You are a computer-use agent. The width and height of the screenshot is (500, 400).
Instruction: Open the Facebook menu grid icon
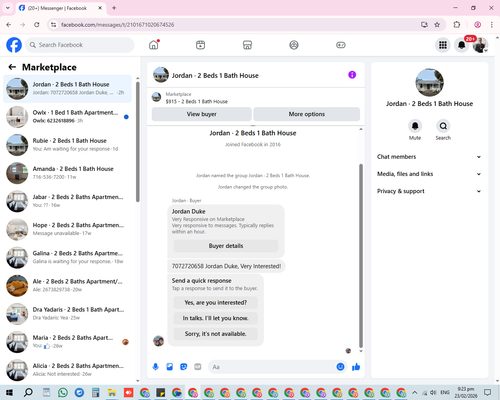click(443, 45)
